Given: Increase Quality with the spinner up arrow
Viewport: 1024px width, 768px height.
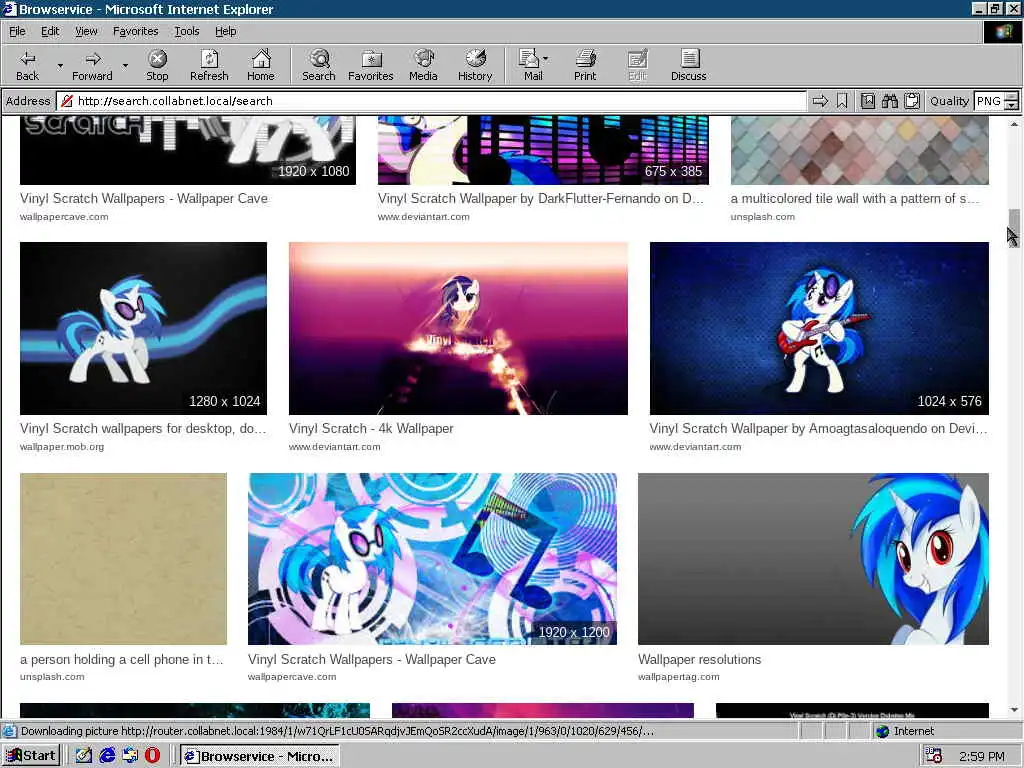Looking at the screenshot, I should [x=1011, y=97].
